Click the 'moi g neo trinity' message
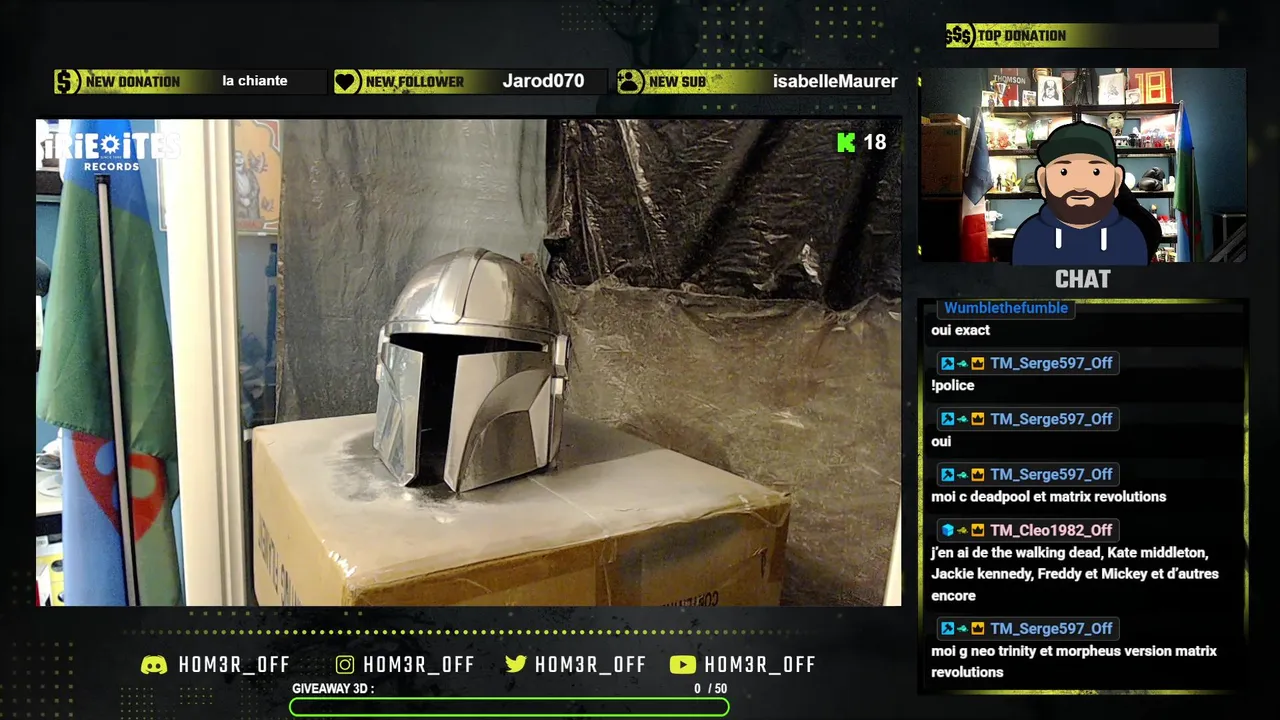The width and height of the screenshot is (1280, 720). (1074, 662)
